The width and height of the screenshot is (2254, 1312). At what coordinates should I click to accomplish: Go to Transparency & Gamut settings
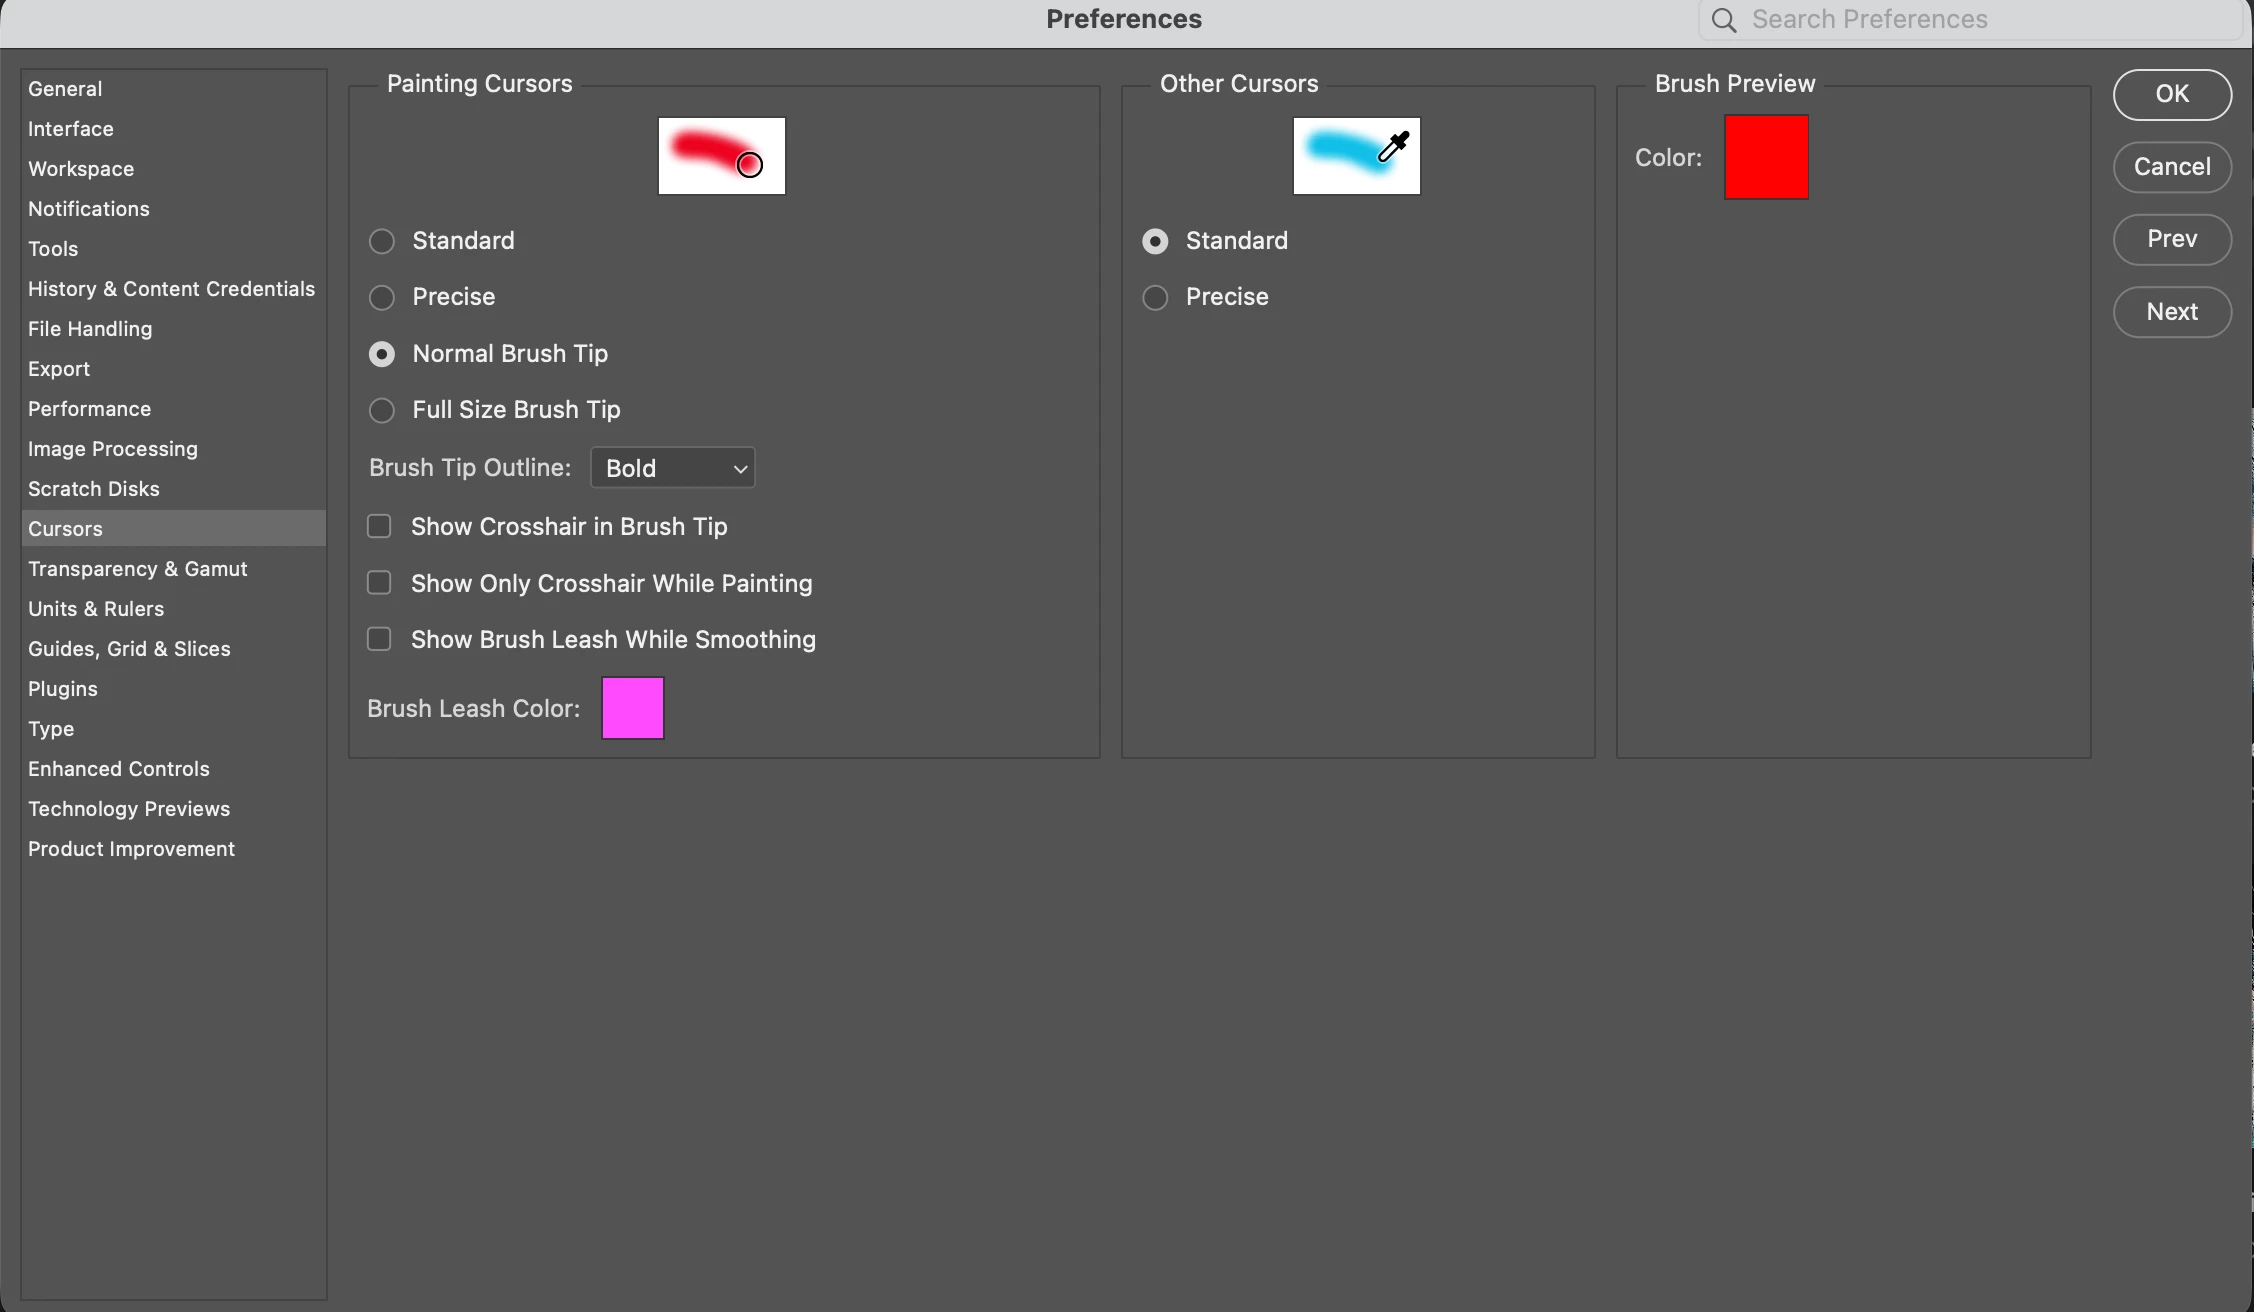pyautogui.click(x=137, y=569)
